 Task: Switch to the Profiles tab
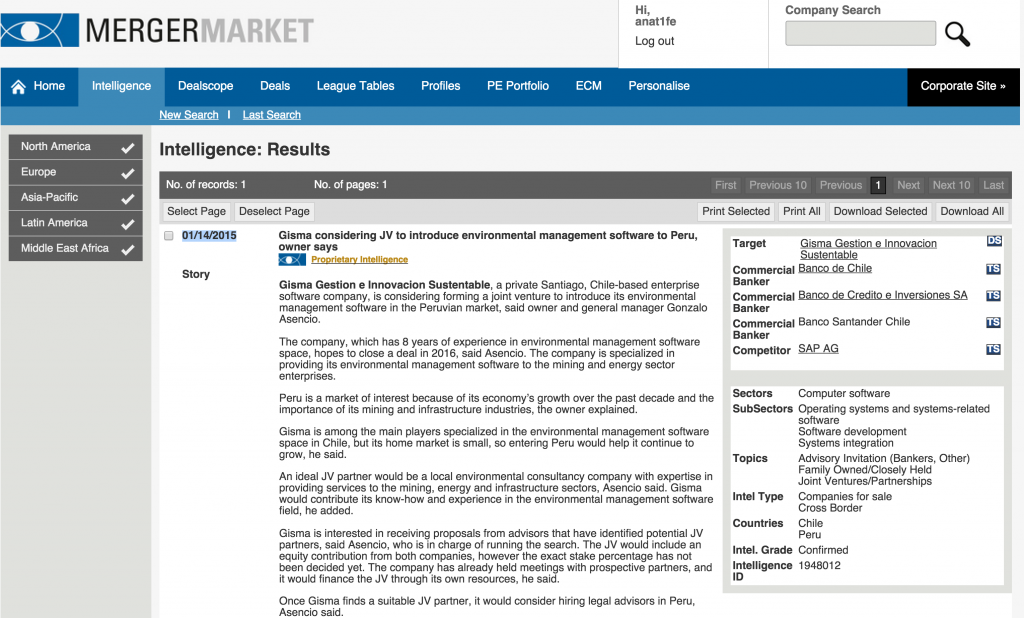coord(441,86)
